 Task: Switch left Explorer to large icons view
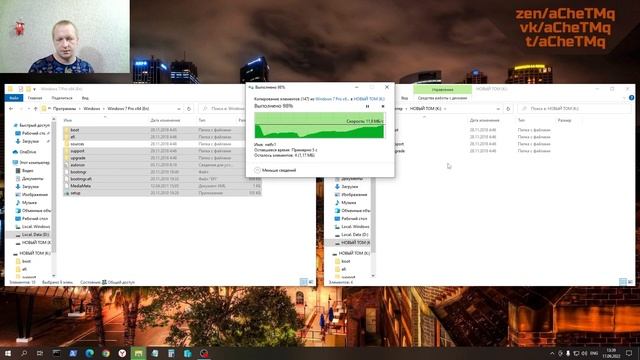[311, 282]
